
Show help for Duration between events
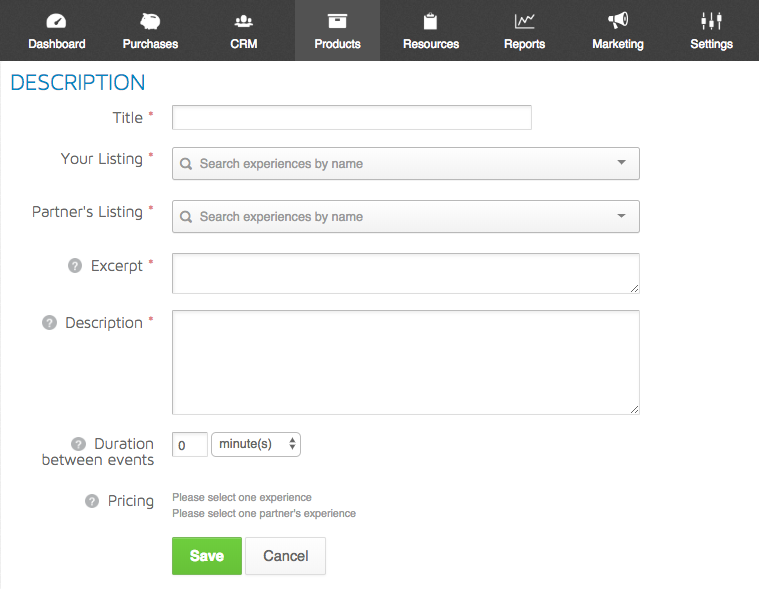[78, 444]
